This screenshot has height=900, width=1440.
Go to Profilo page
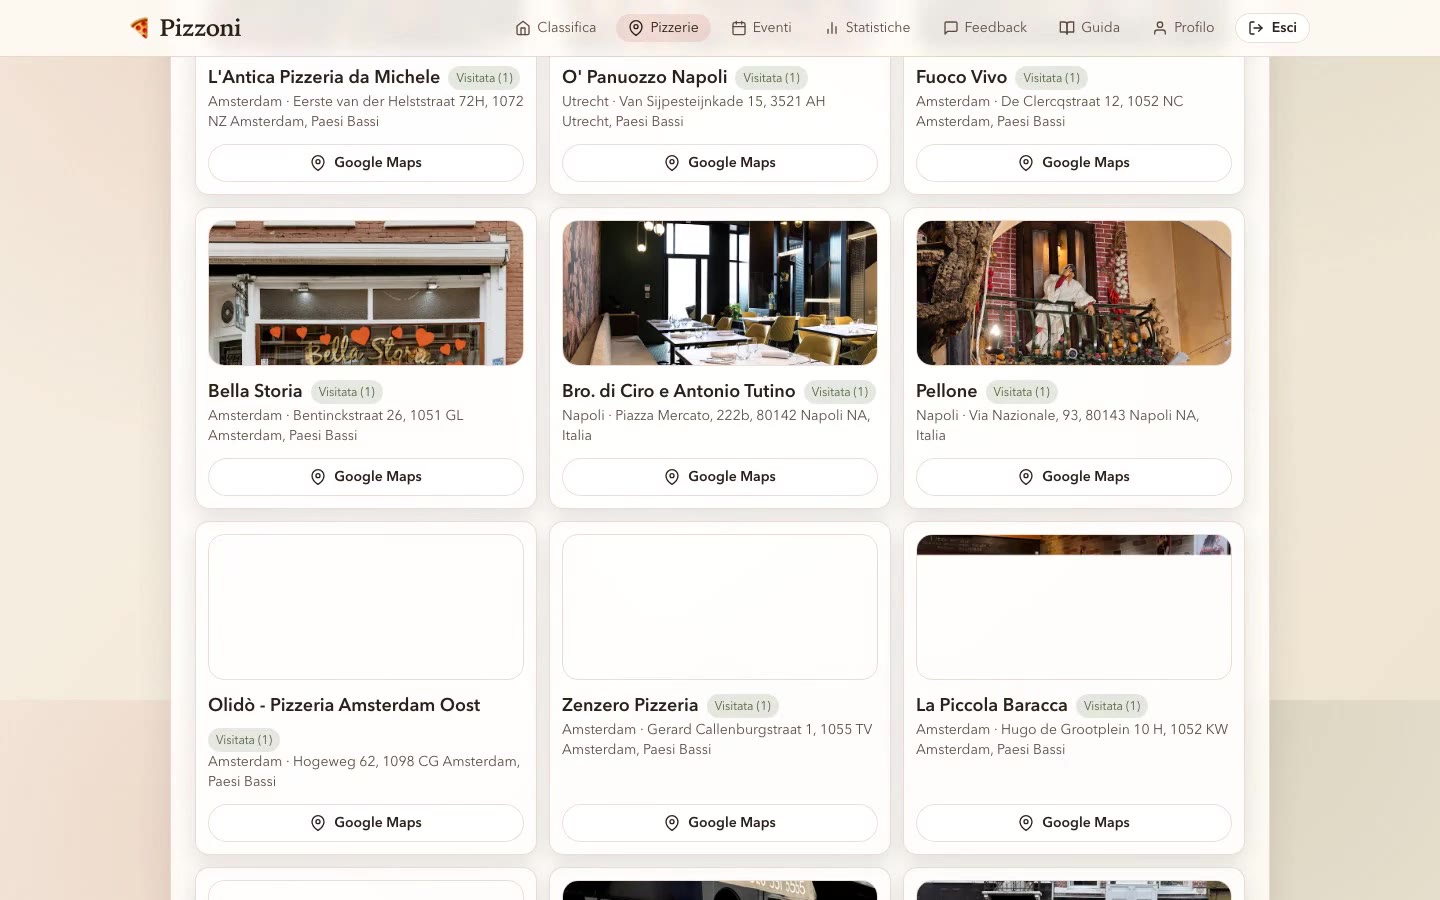[1183, 28]
